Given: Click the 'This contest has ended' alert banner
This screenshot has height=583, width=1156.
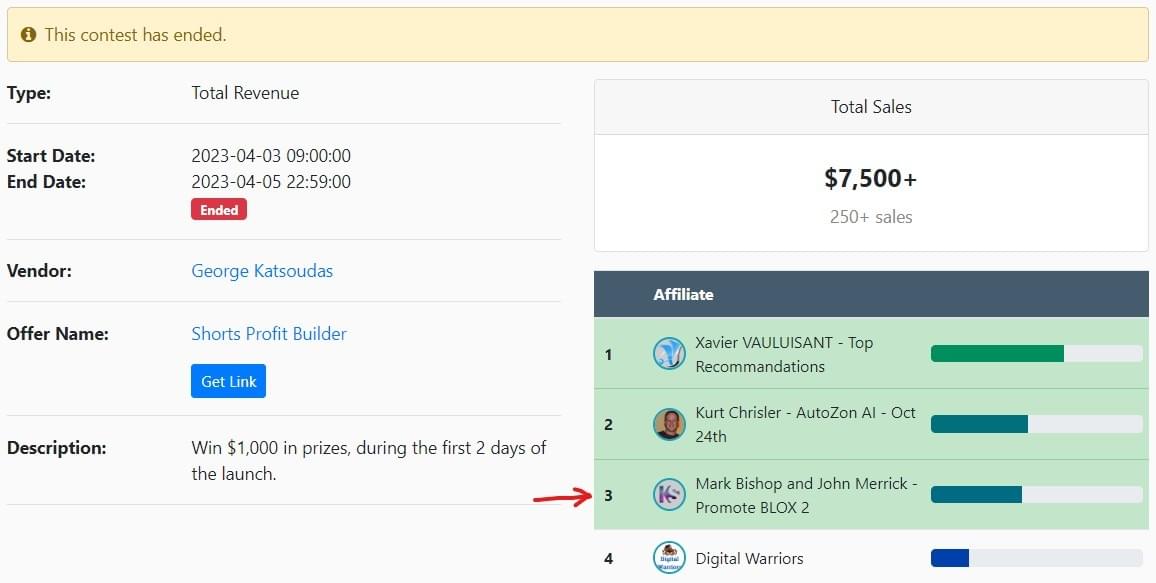Looking at the screenshot, I should click(x=578, y=35).
